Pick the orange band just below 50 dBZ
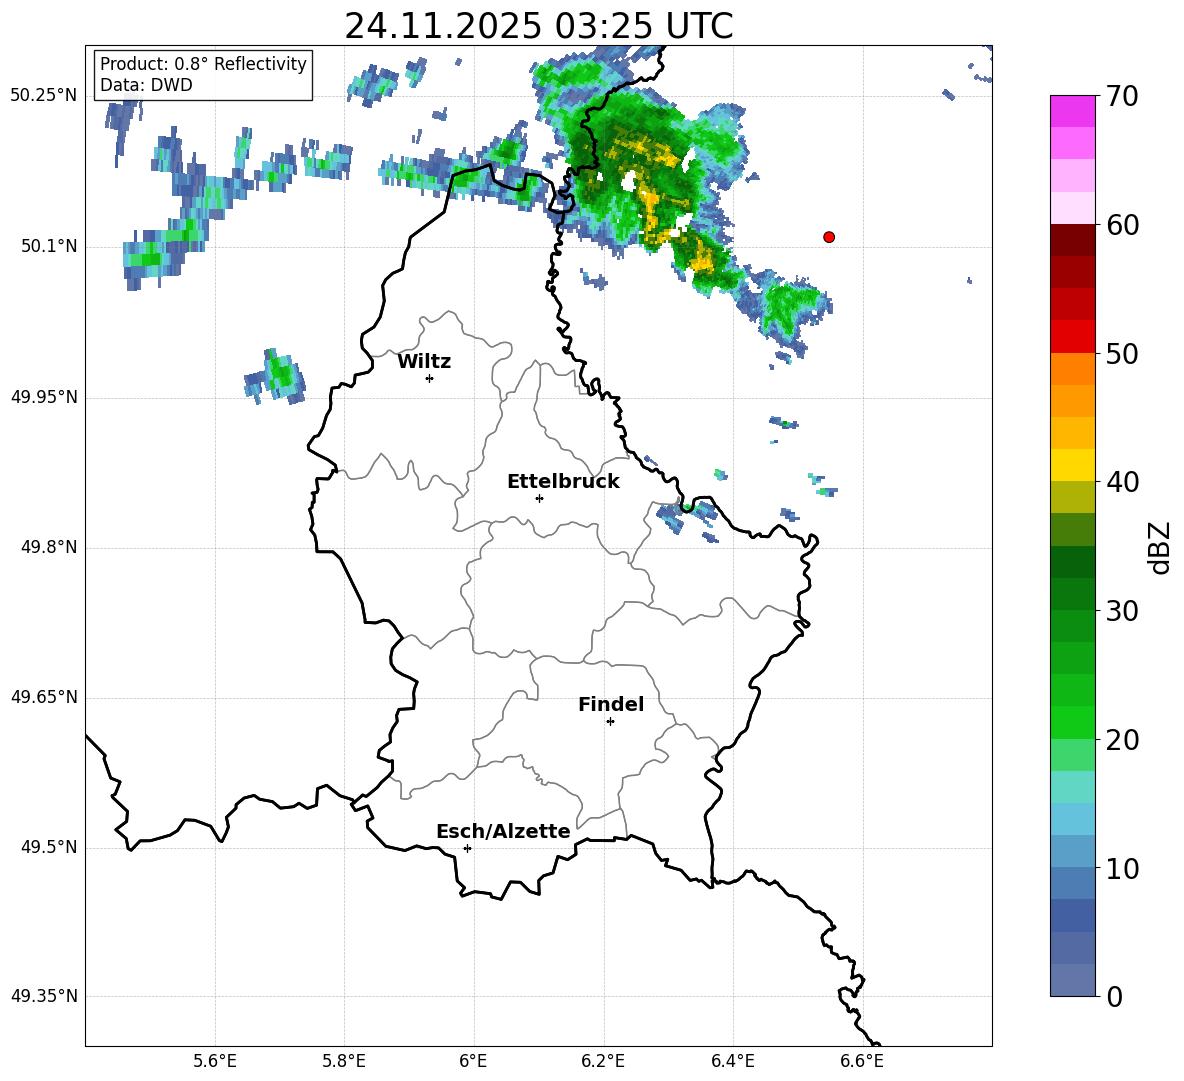 [x=1072, y=368]
